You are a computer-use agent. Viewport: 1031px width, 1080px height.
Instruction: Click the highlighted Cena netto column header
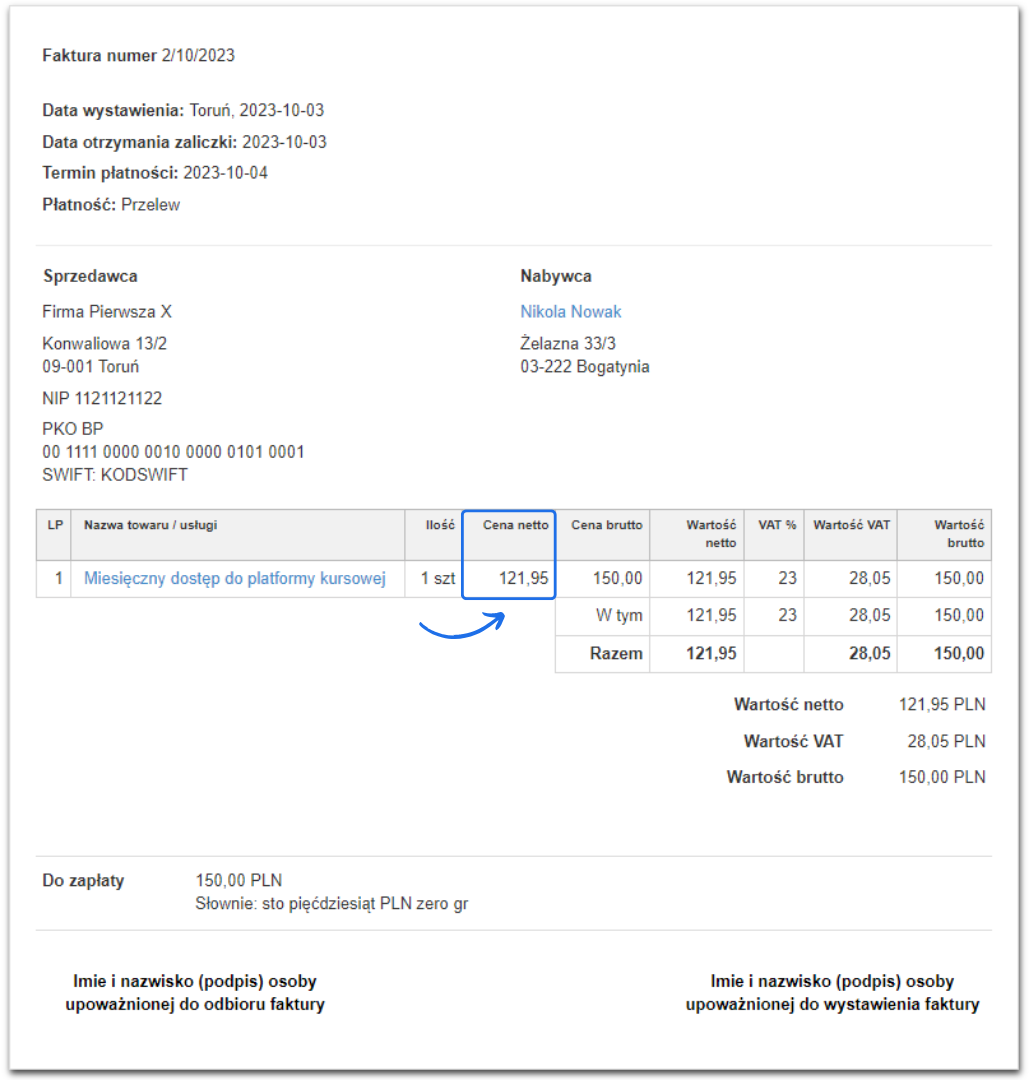[508, 524]
